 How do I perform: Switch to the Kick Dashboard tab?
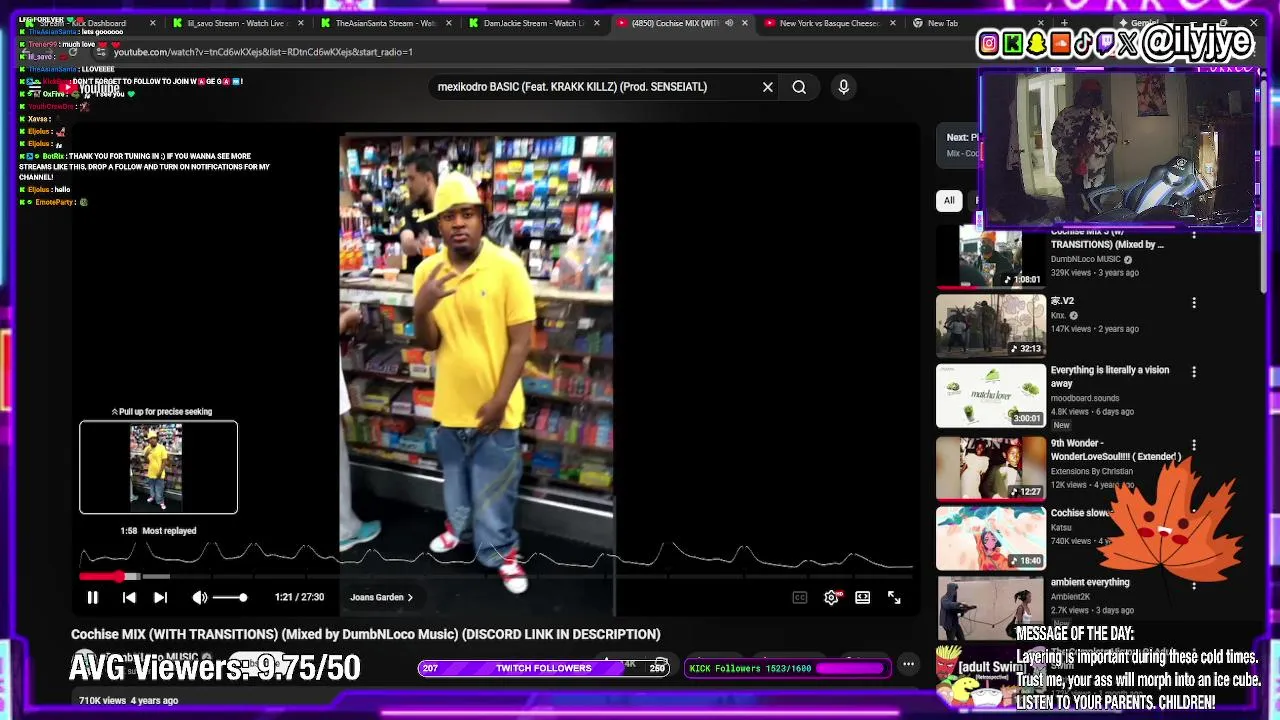pyautogui.click(x=88, y=23)
